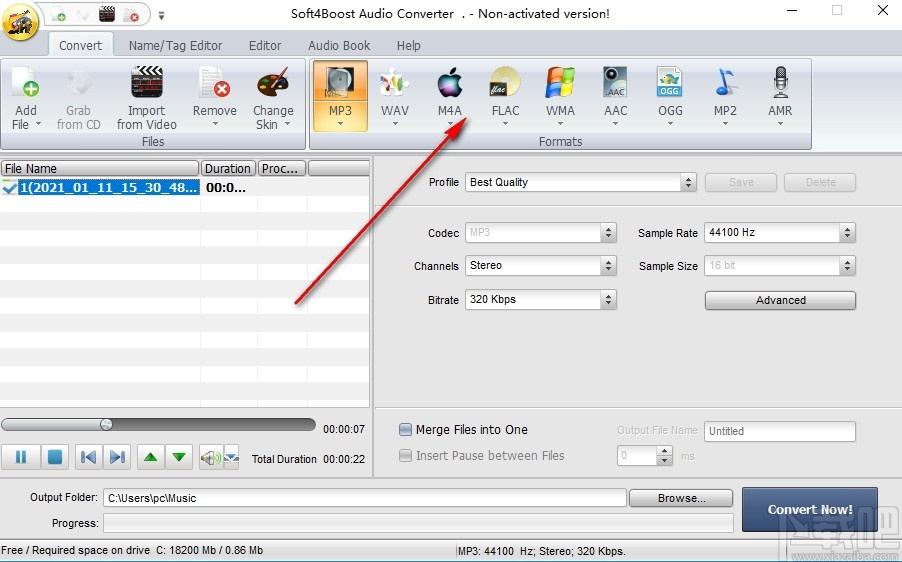Click quick-access remove icon in title bar
The height and width of the screenshot is (562, 902).
tap(131, 14)
